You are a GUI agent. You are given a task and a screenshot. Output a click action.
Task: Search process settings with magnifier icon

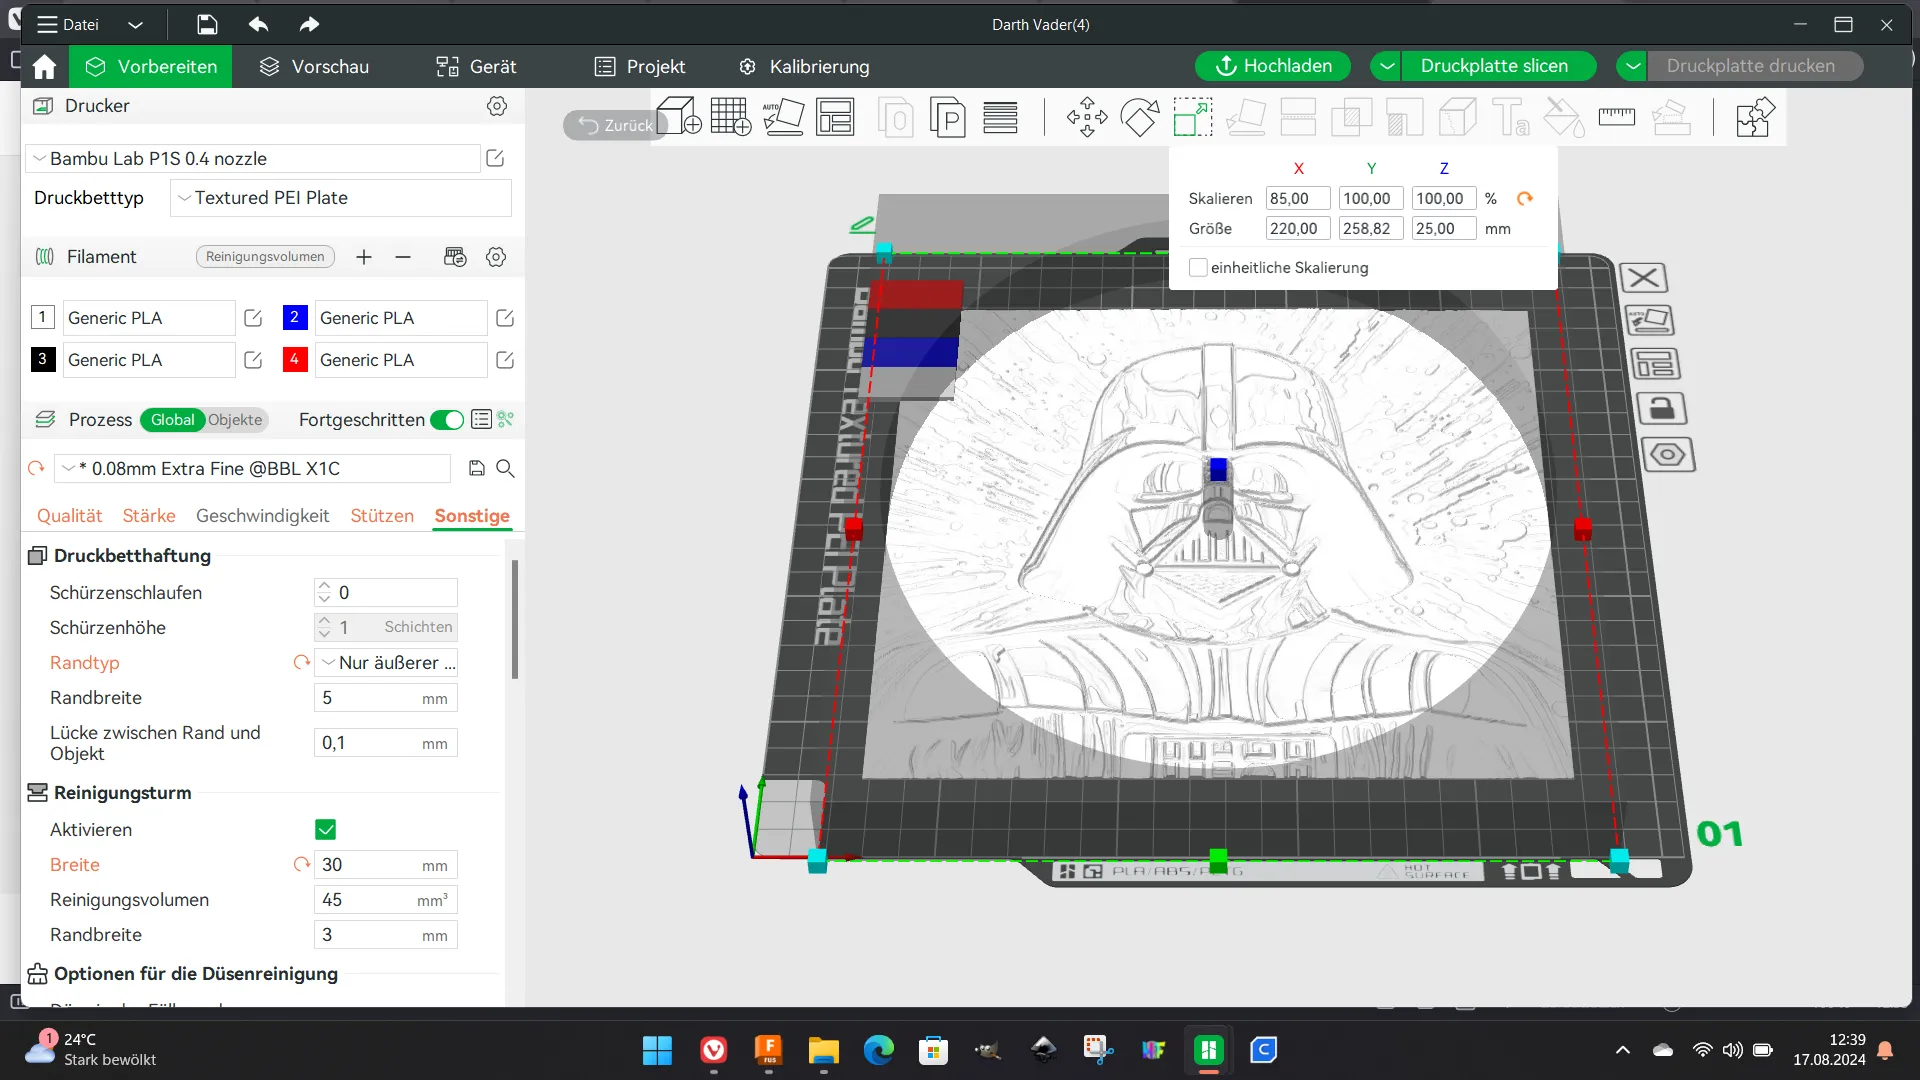coord(506,468)
